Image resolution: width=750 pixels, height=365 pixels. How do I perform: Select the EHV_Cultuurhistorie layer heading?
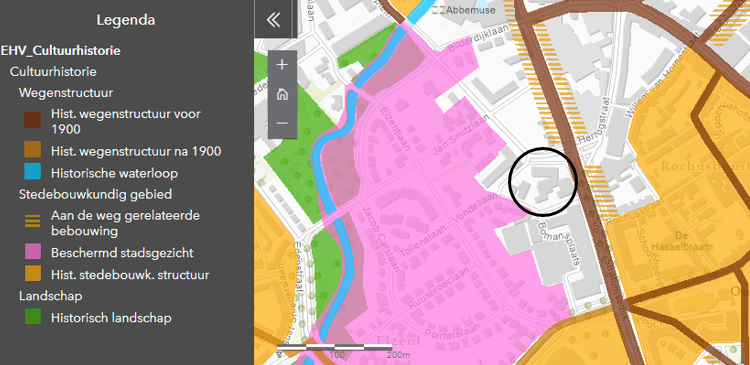tap(60, 51)
